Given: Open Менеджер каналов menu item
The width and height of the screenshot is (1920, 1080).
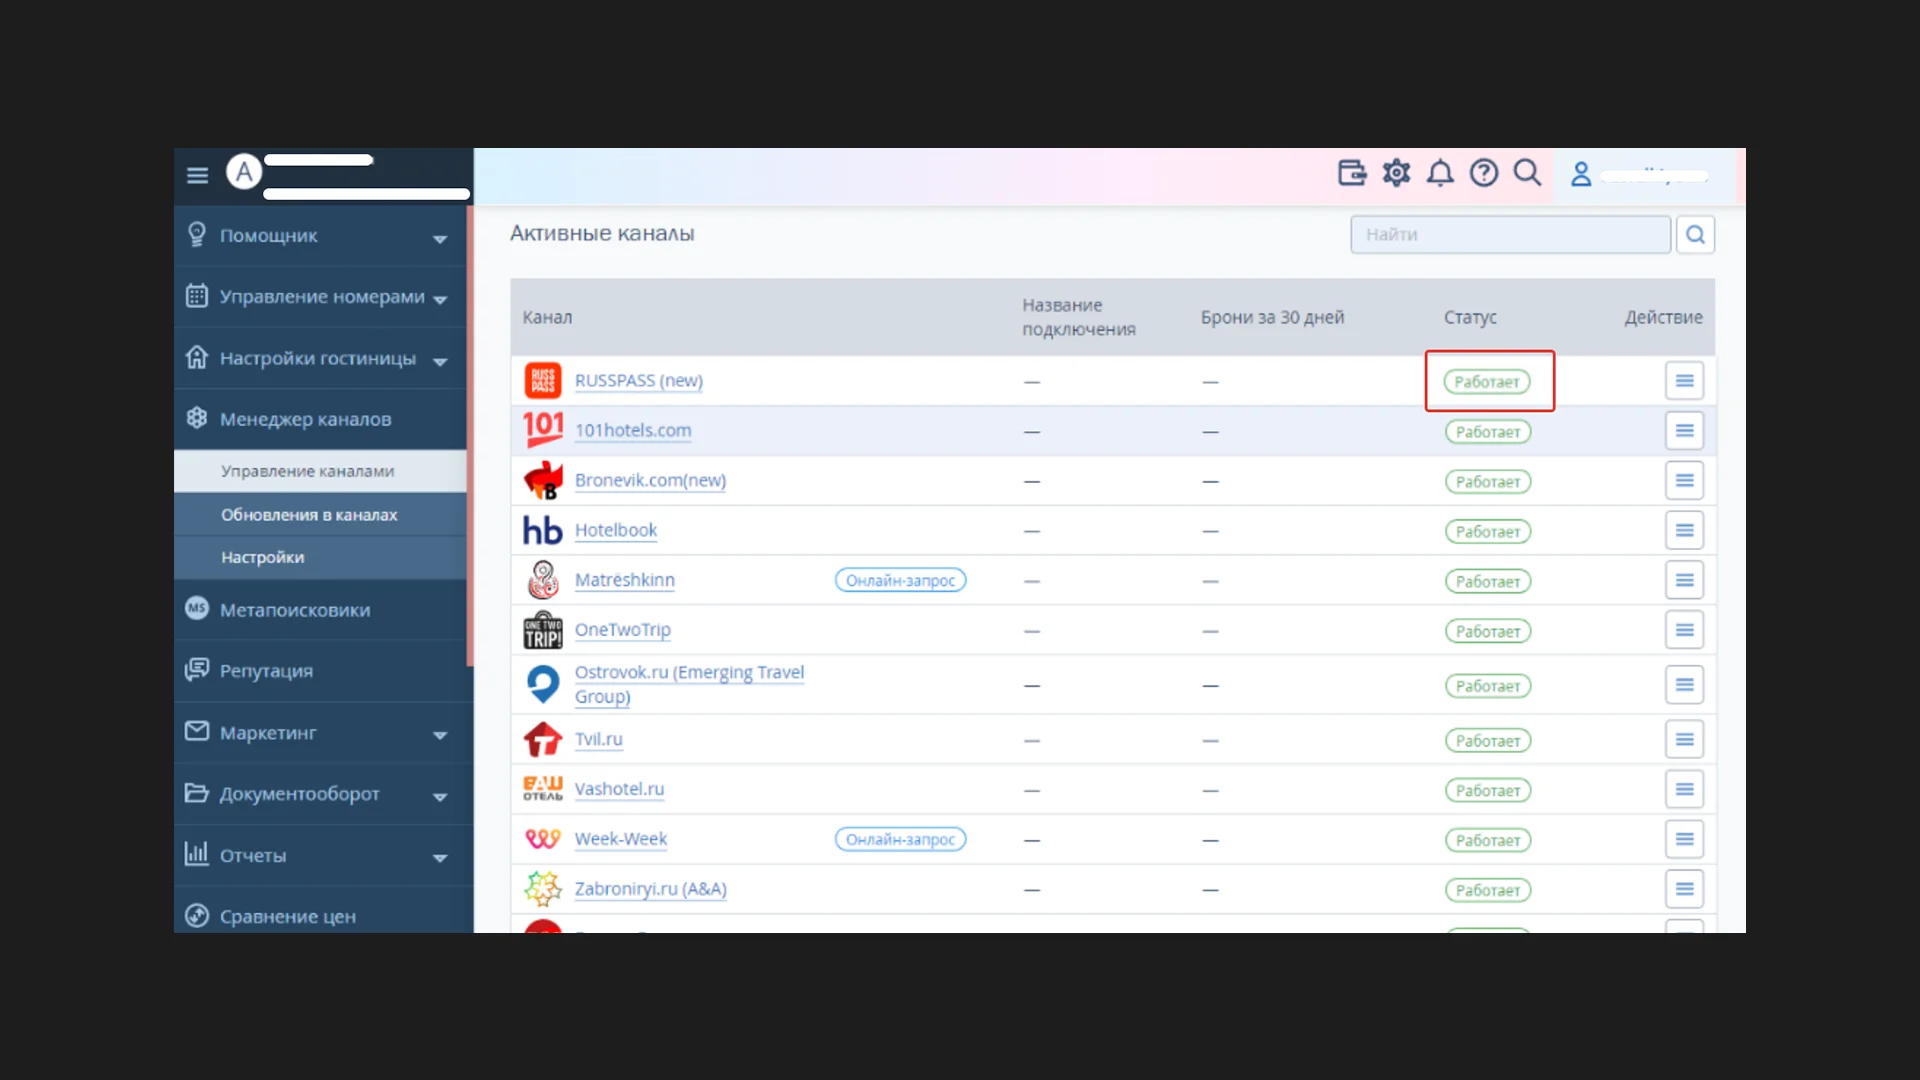Looking at the screenshot, I should [320, 419].
